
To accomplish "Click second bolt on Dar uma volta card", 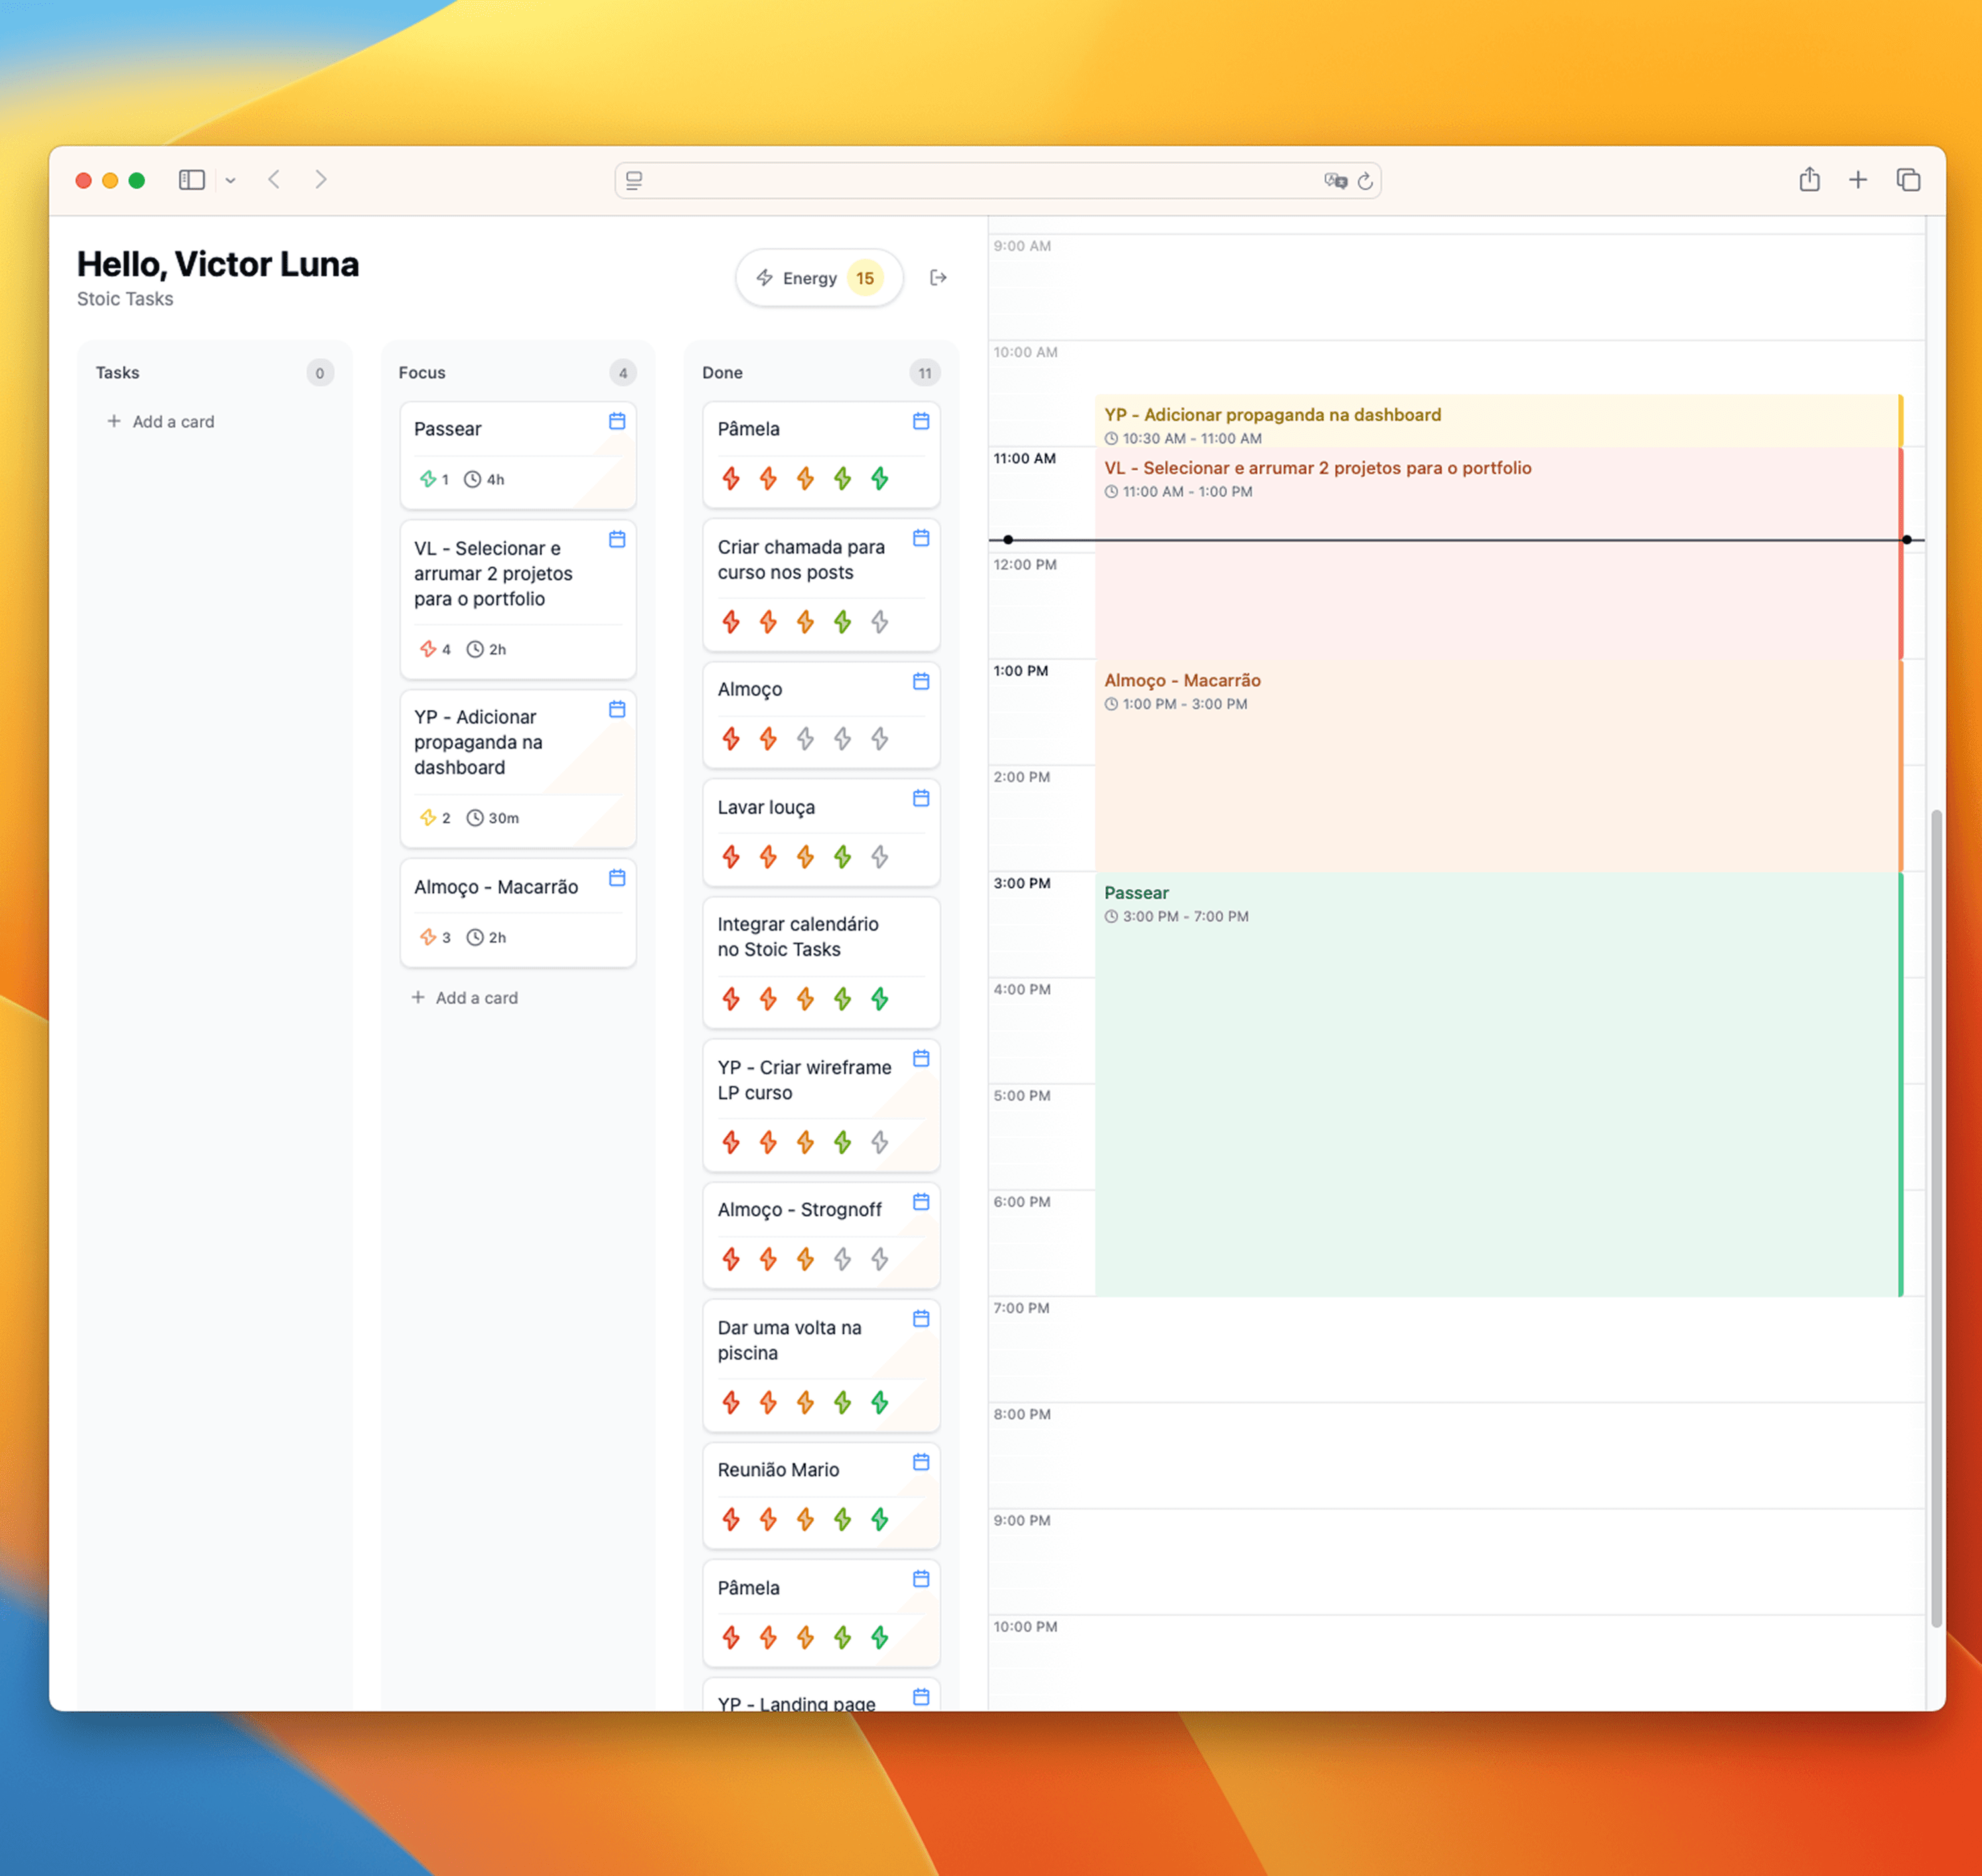I will [x=768, y=1403].
